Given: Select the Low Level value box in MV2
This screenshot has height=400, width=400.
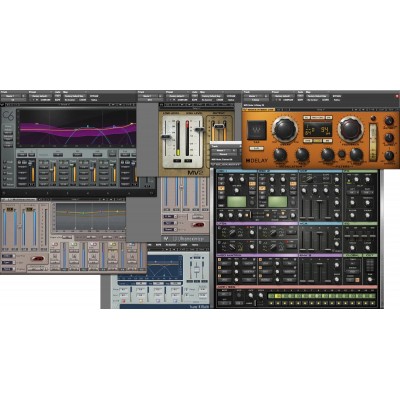Looking at the screenshot, I should 177,161.
